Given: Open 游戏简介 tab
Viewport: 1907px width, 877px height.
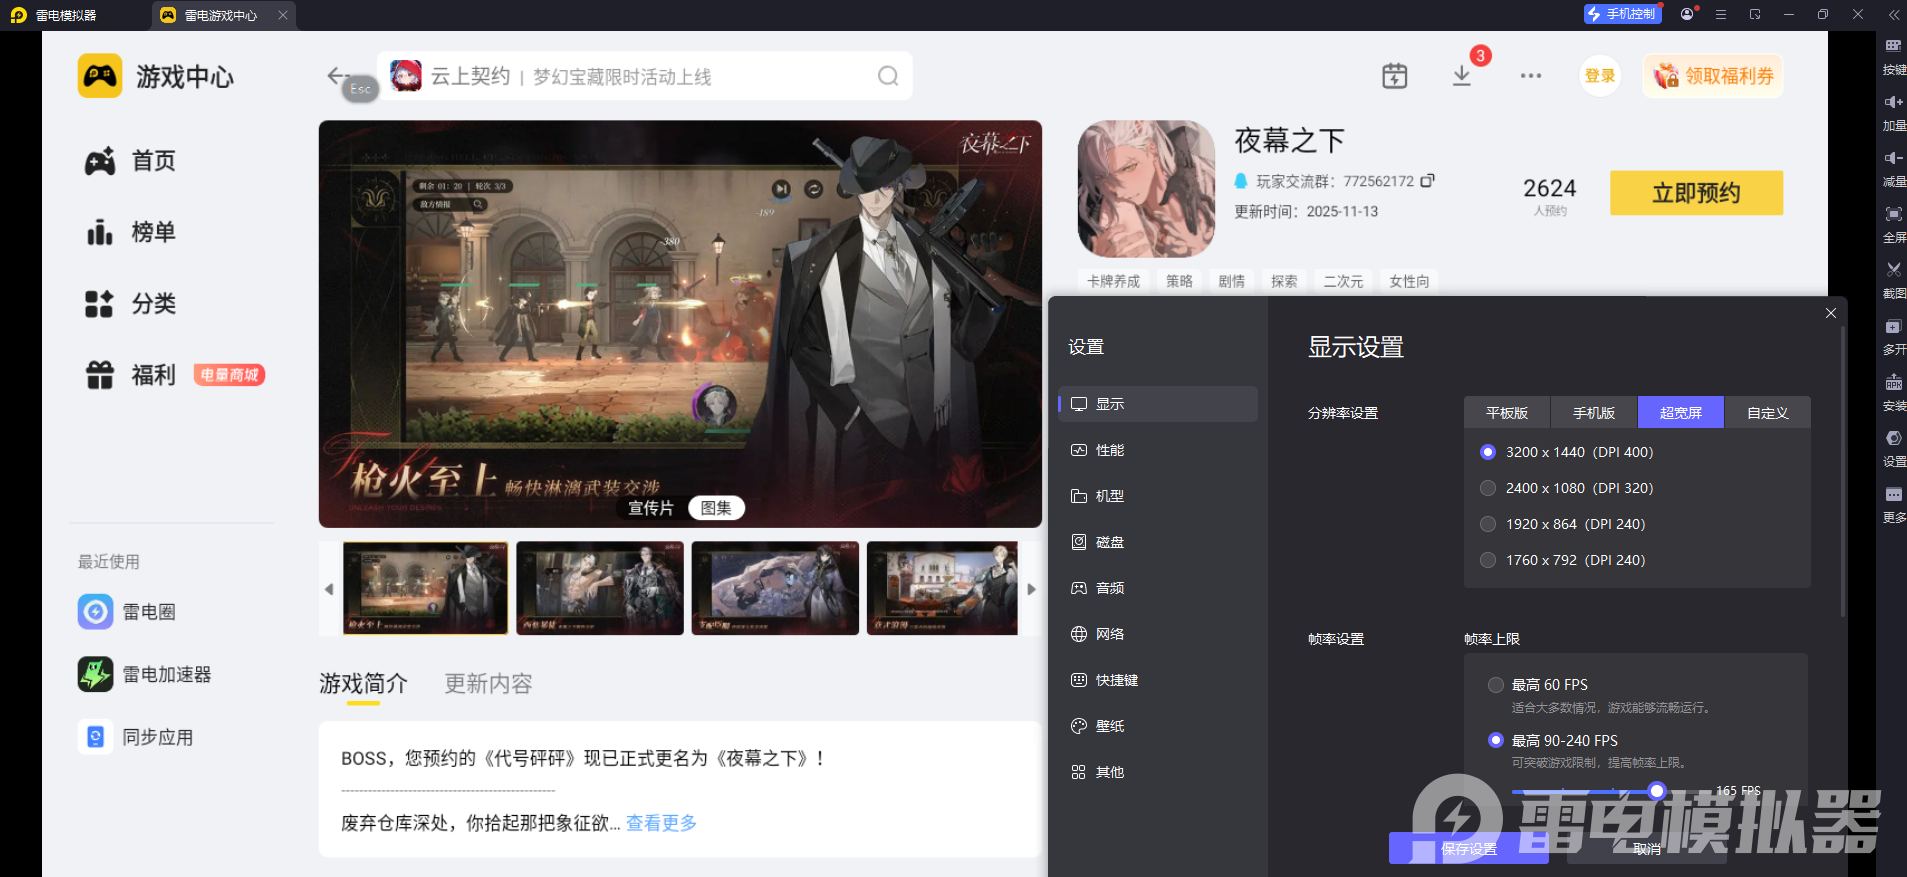Looking at the screenshot, I should 363,684.
